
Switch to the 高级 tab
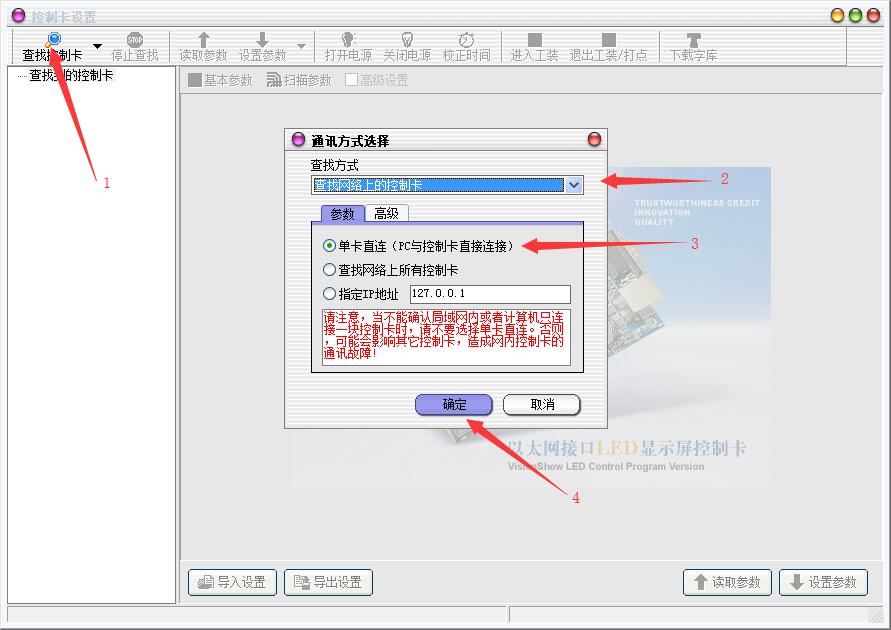pos(386,213)
